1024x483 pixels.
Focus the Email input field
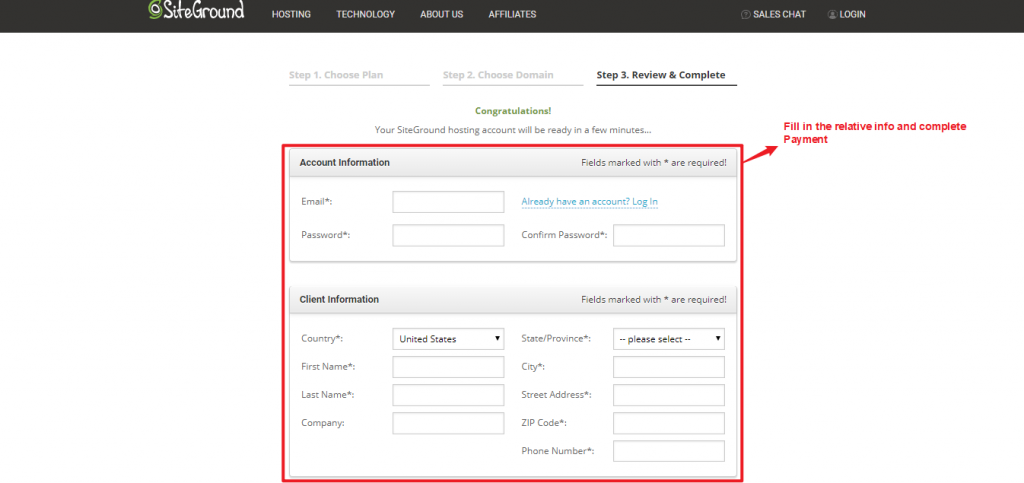tap(448, 202)
